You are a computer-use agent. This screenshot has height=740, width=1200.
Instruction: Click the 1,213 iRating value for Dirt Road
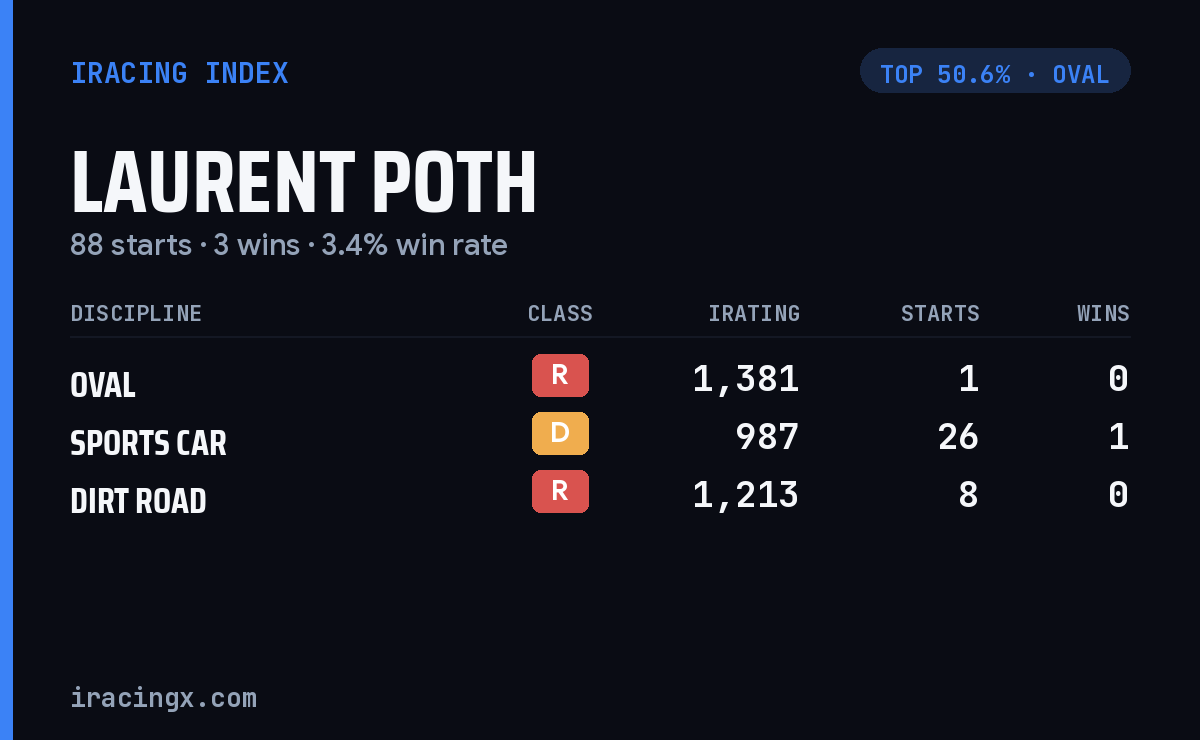pyautogui.click(x=746, y=495)
